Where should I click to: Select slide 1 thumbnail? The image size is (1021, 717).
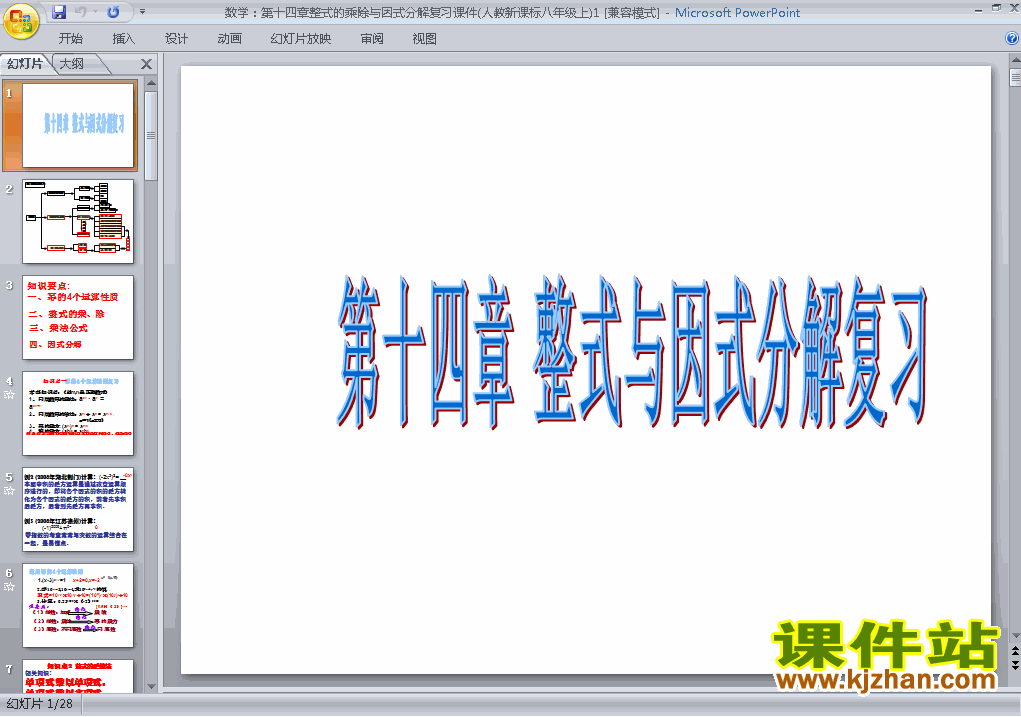tap(78, 125)
